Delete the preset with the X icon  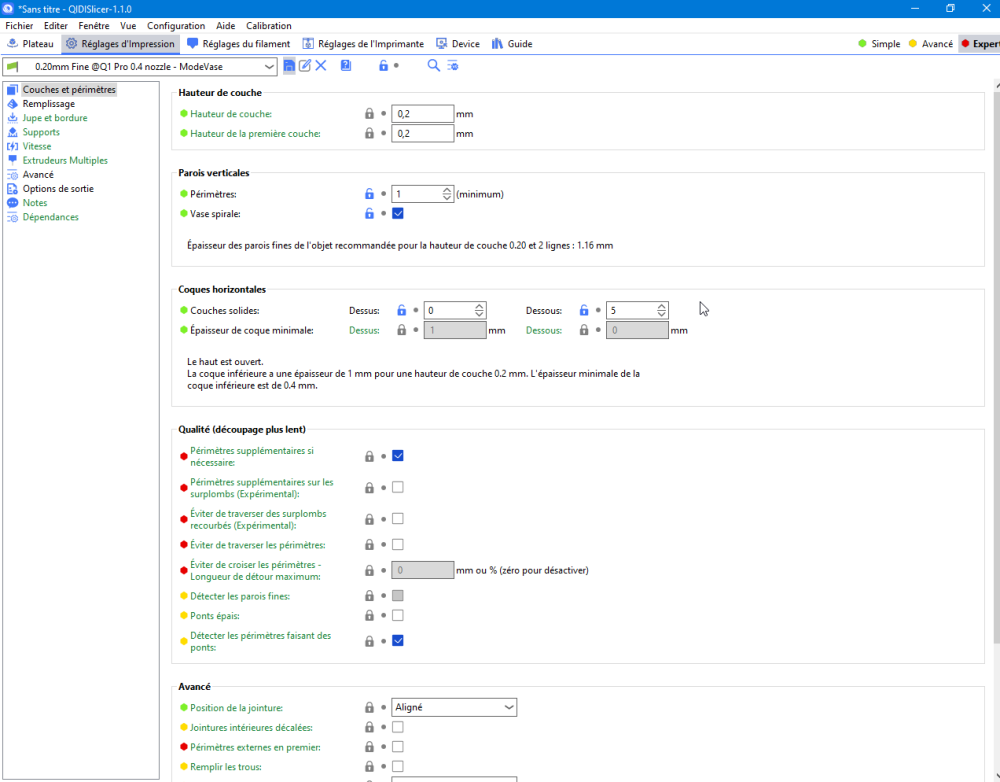(x=321, y=66)
